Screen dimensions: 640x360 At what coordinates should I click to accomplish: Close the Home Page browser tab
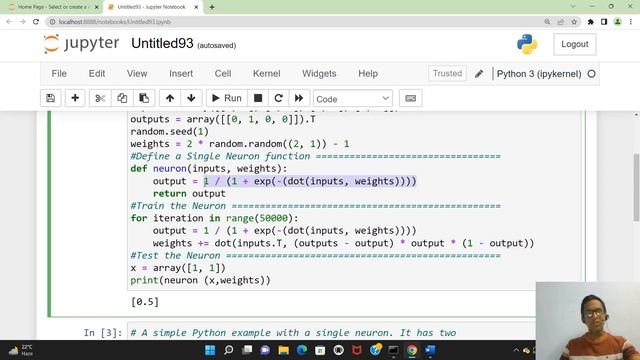click(97, 7)
